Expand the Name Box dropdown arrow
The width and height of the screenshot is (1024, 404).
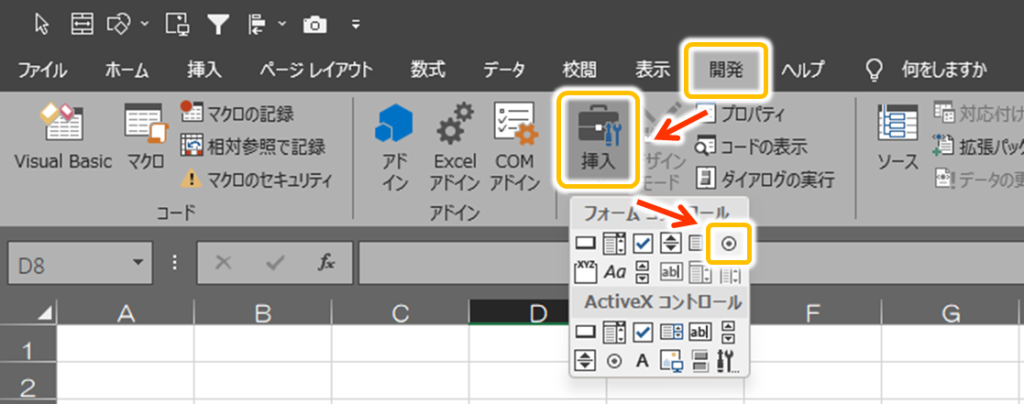click(x=137, y=263)
